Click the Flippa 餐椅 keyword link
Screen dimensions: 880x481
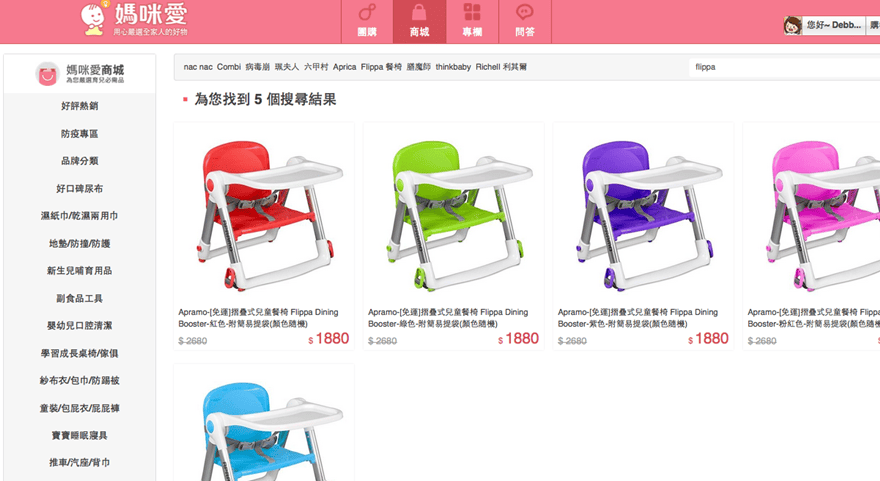[381, 67]
